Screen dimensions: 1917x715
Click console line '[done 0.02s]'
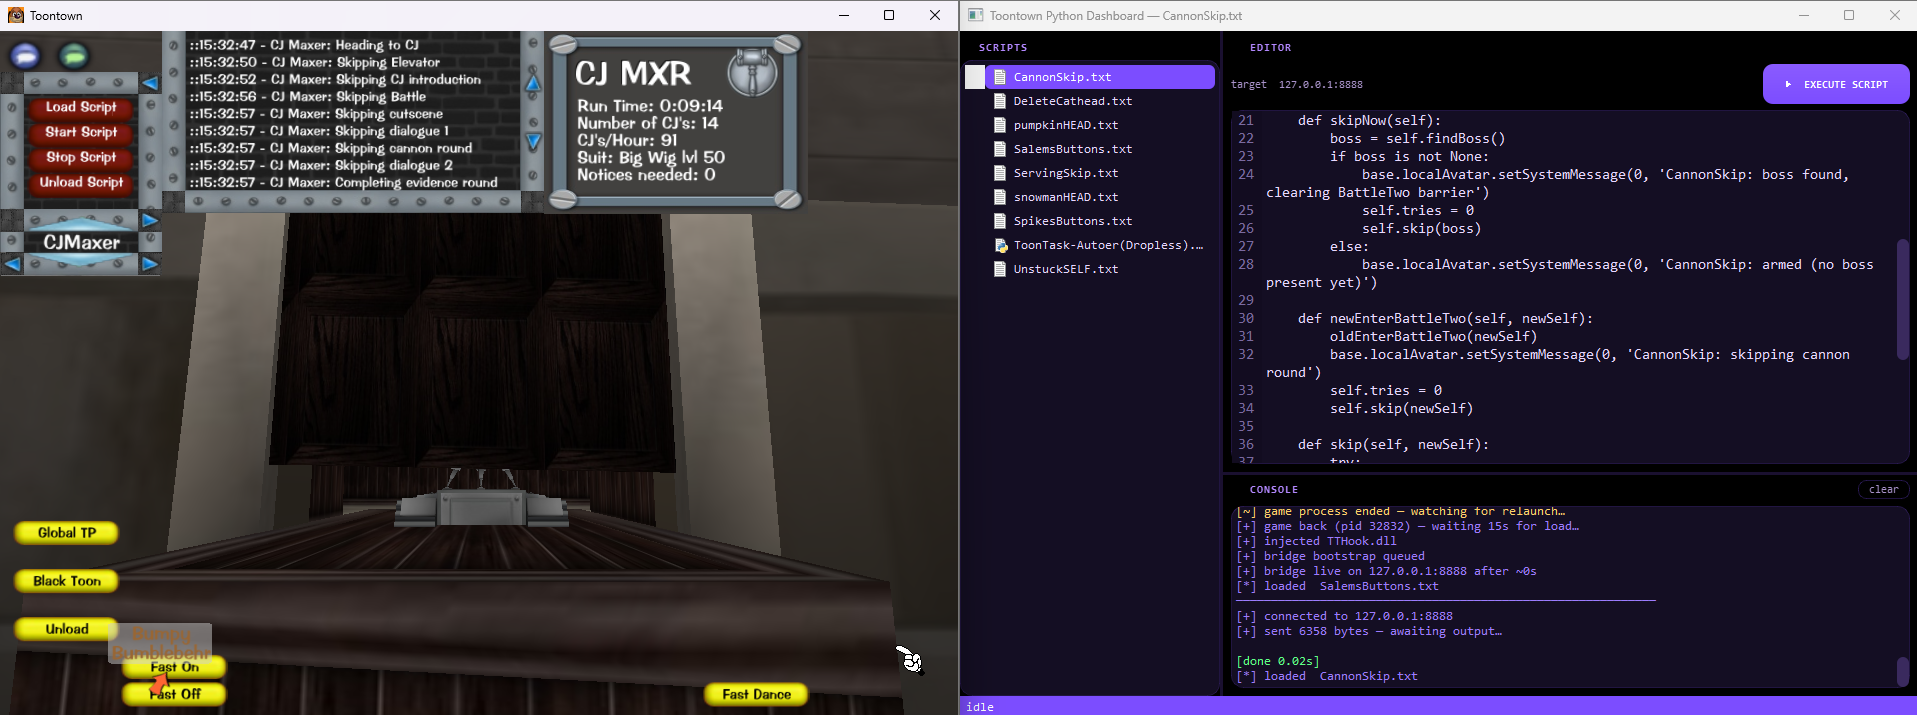click(x=1277, y=661)
